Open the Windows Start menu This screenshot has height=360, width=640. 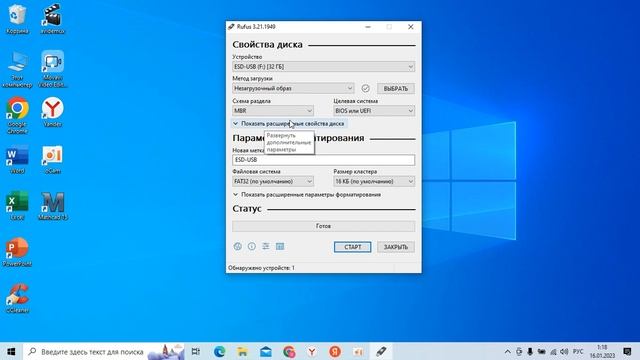pos(11,351)
